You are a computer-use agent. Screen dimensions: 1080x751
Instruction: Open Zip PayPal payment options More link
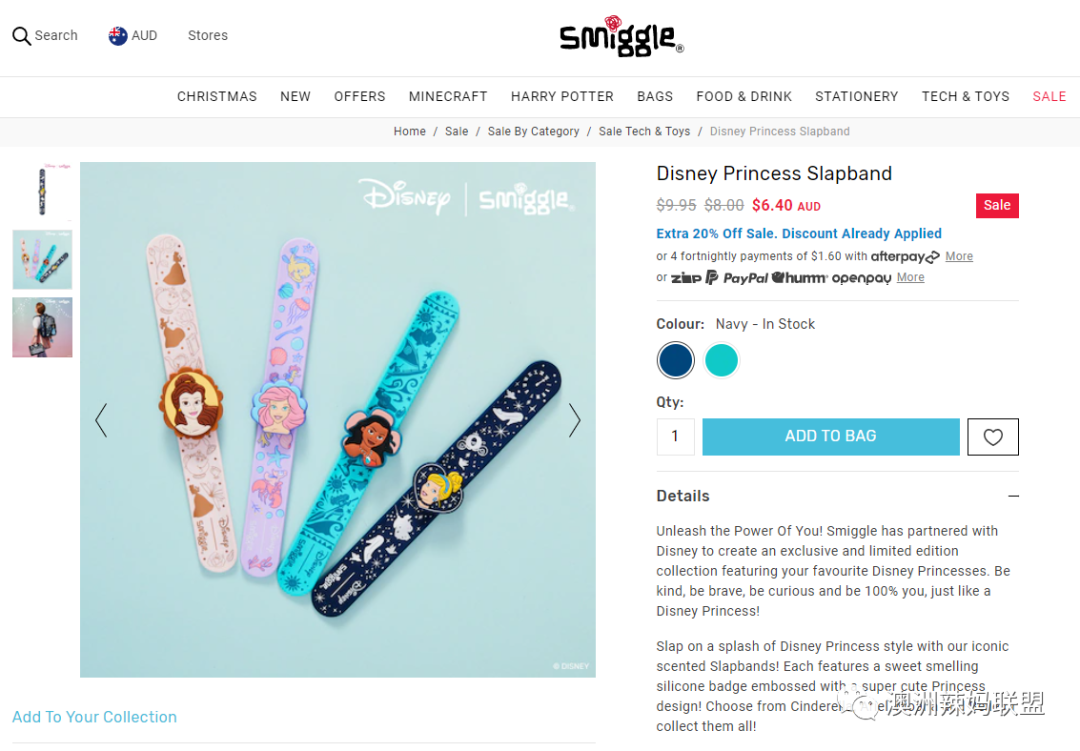tap(910, 277)
